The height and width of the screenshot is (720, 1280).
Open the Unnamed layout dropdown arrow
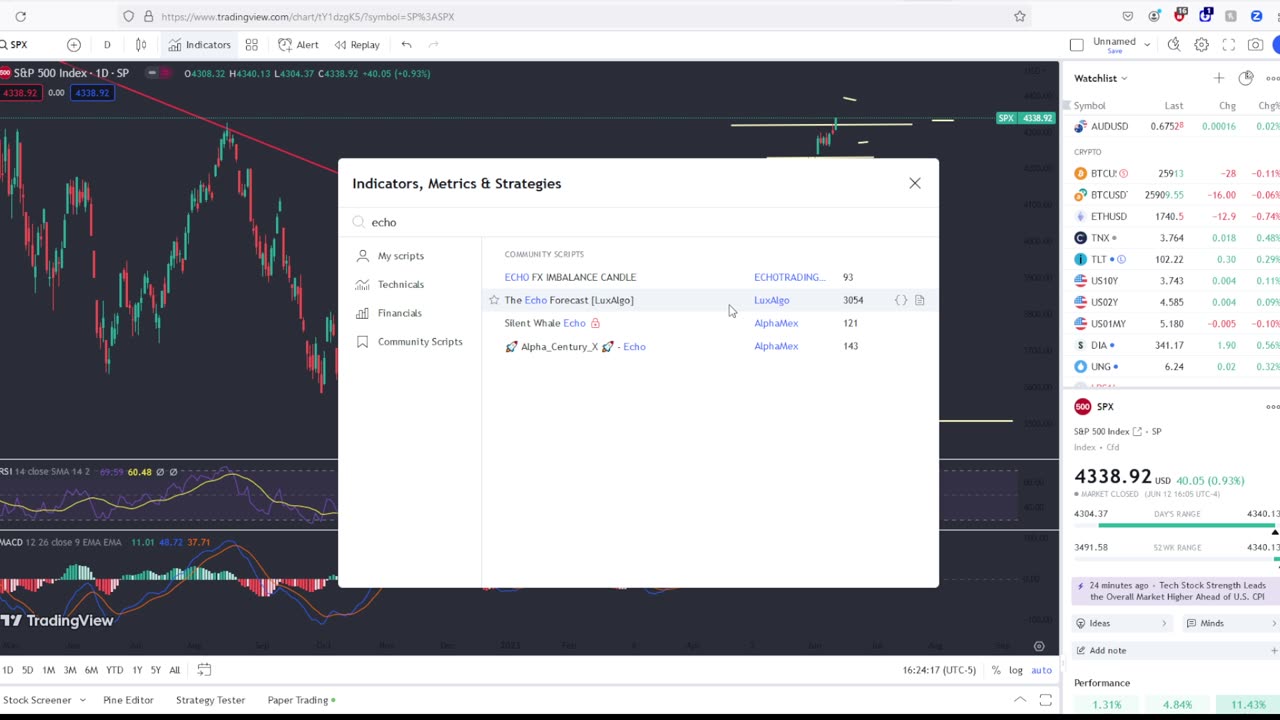[1147, 44]
